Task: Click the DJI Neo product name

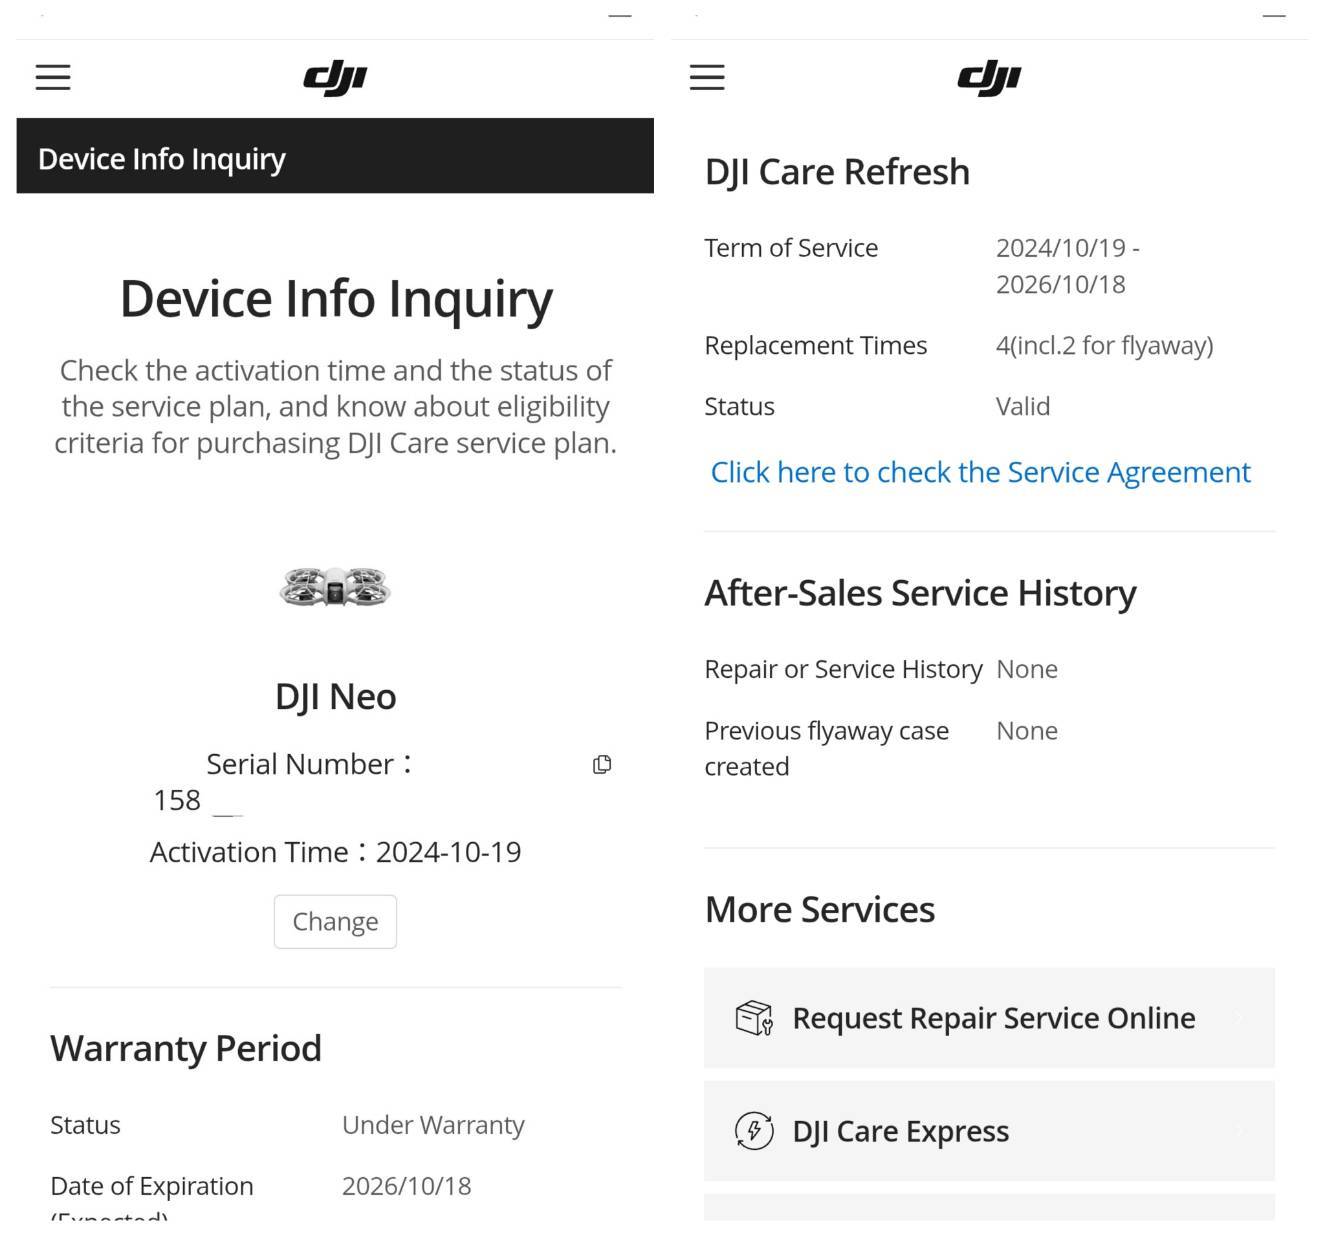Action: click(x=335, y=697)
